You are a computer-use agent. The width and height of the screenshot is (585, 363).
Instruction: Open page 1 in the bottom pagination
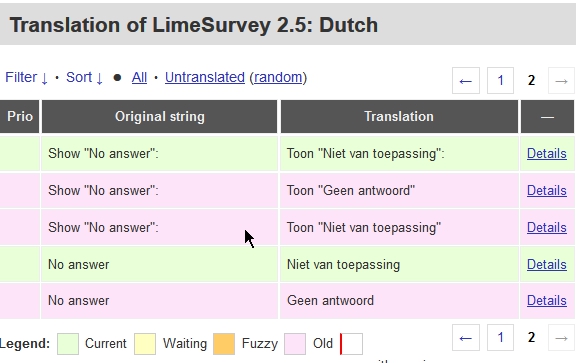pyautogui.click(x=500, y=338)
